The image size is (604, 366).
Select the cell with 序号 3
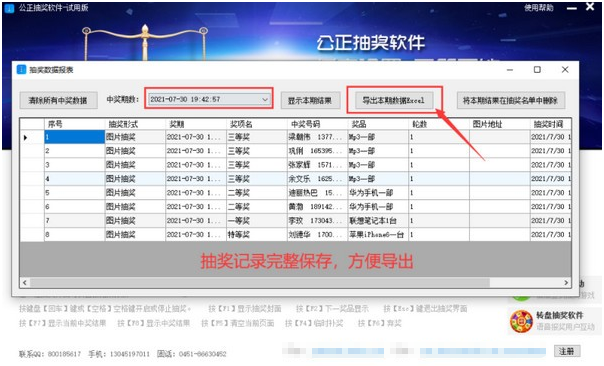74,165
